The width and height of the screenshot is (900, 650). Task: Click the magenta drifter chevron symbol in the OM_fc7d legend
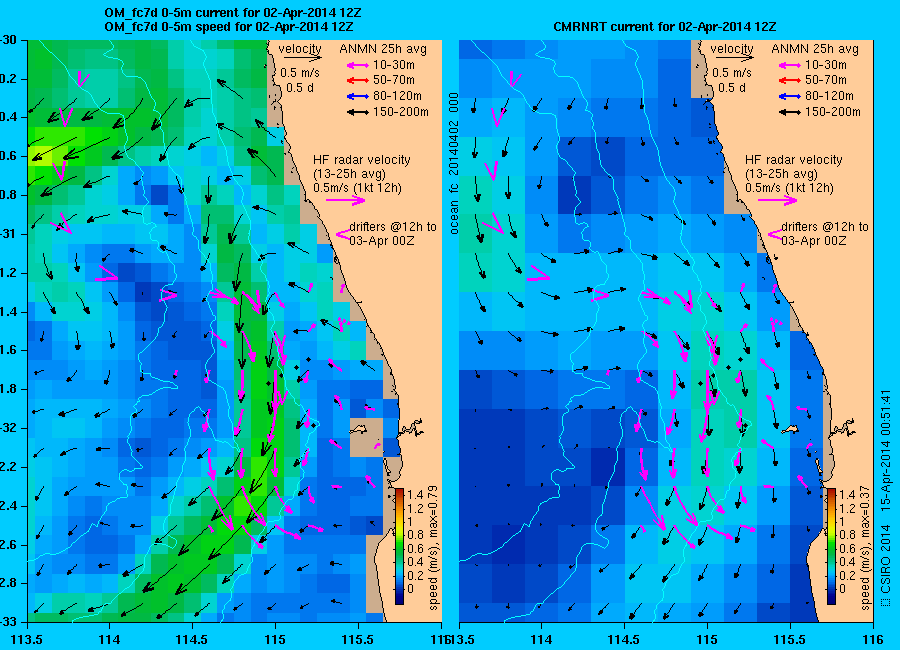click(343, 234)
